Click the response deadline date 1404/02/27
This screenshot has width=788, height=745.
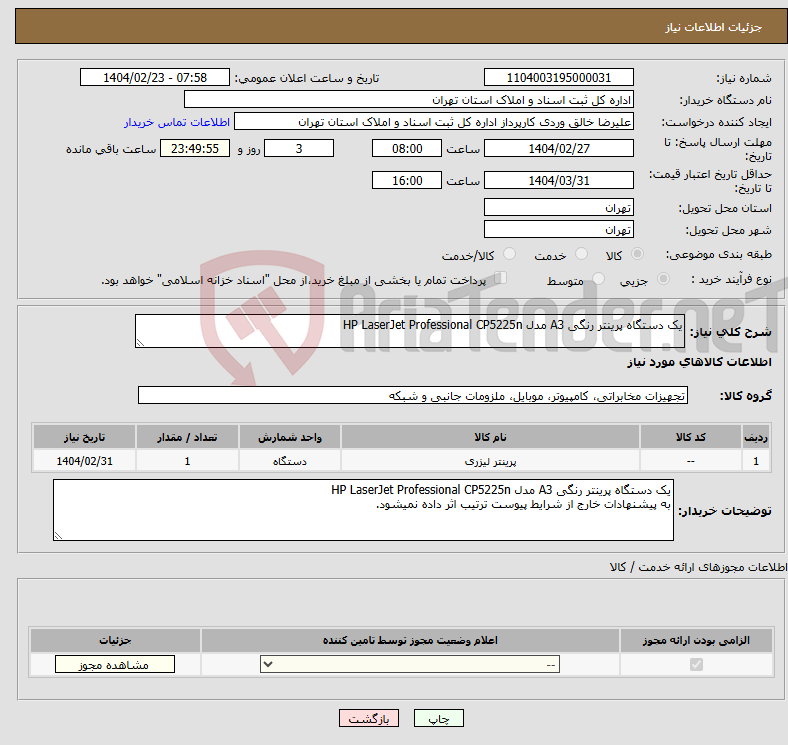(x=558, y=149)
